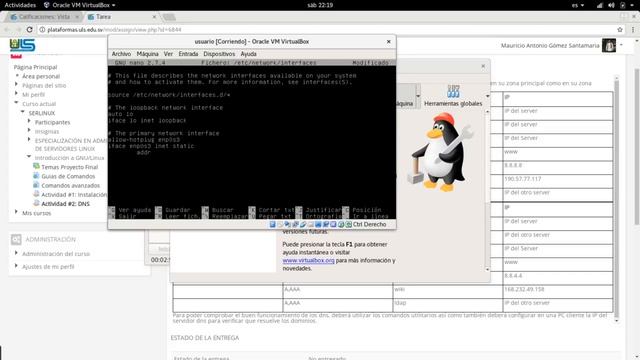This screenshot has height=360, width=640.
Task: Open Herramientas globales tools icon
Action: tap(453, 91)
